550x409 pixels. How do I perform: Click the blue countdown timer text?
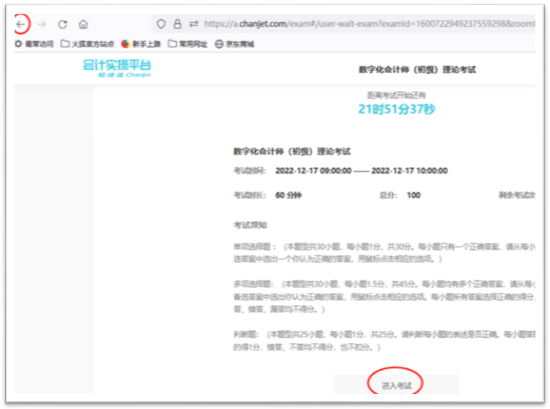click(397, 109)
